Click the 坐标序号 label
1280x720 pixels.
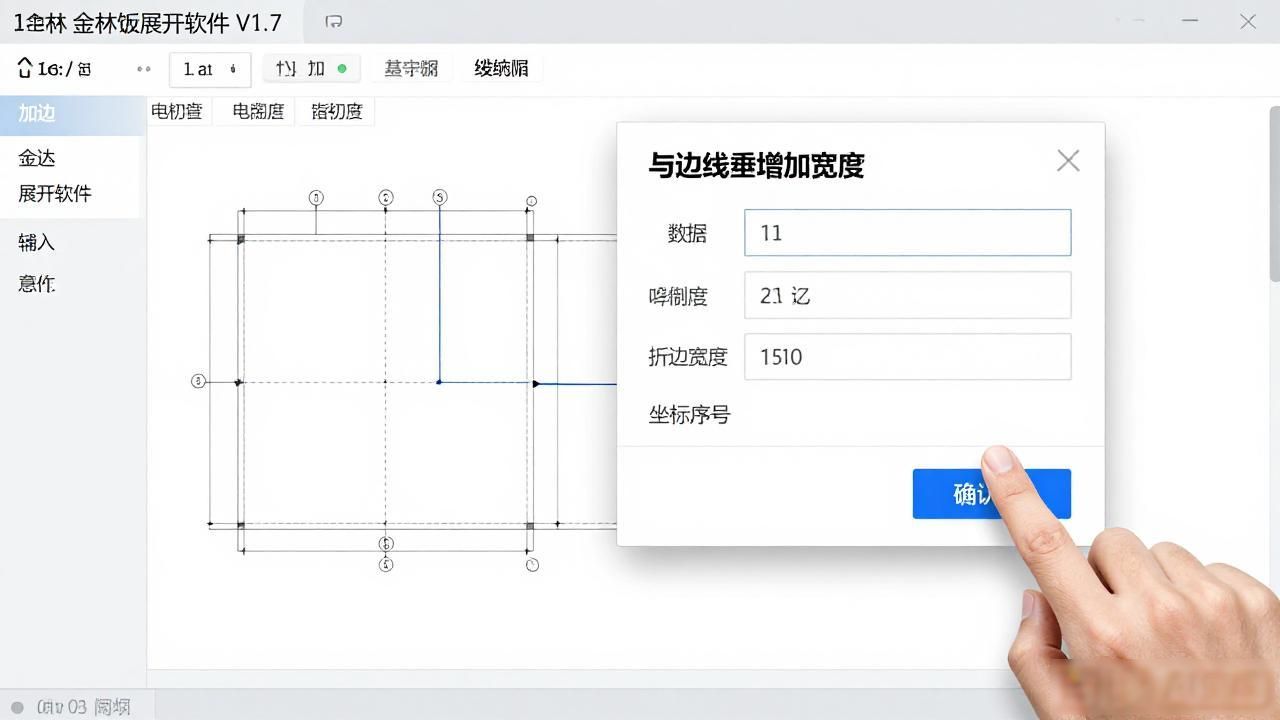tap(689, 415)
